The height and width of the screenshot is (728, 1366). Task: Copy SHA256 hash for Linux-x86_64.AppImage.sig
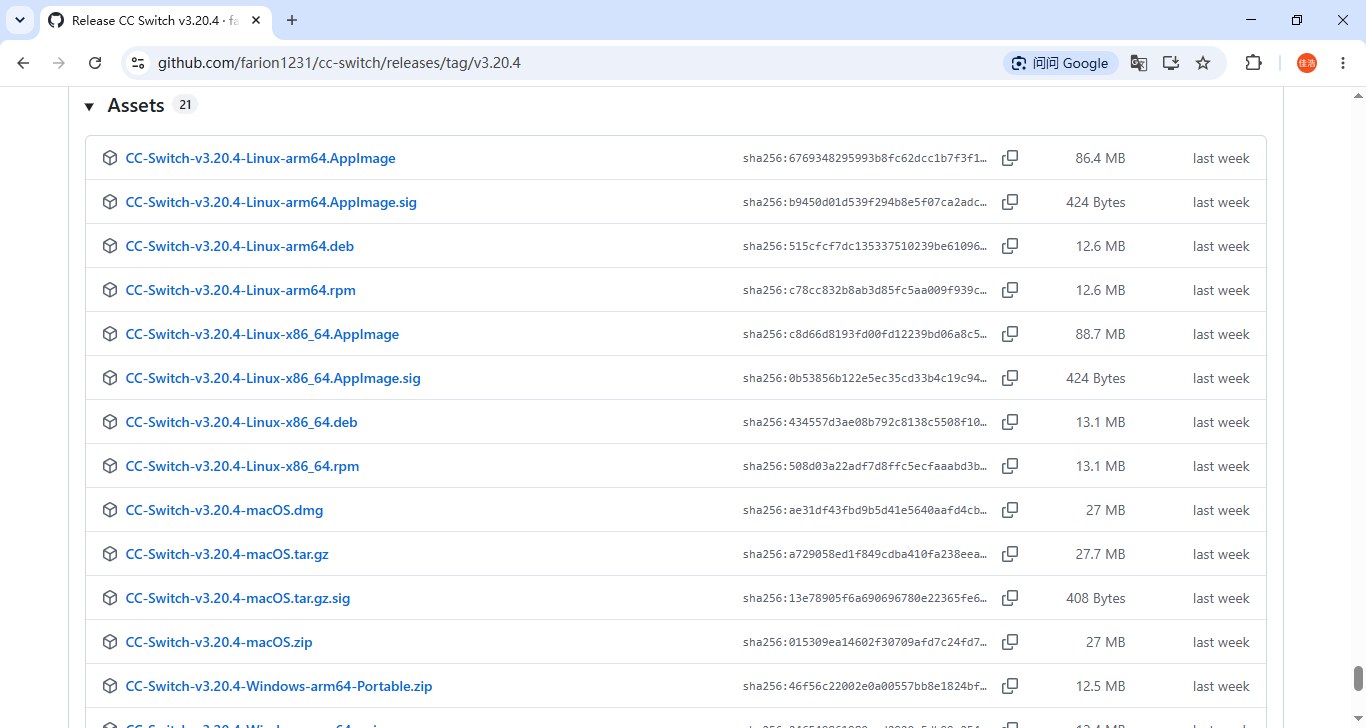[1010, 378]
